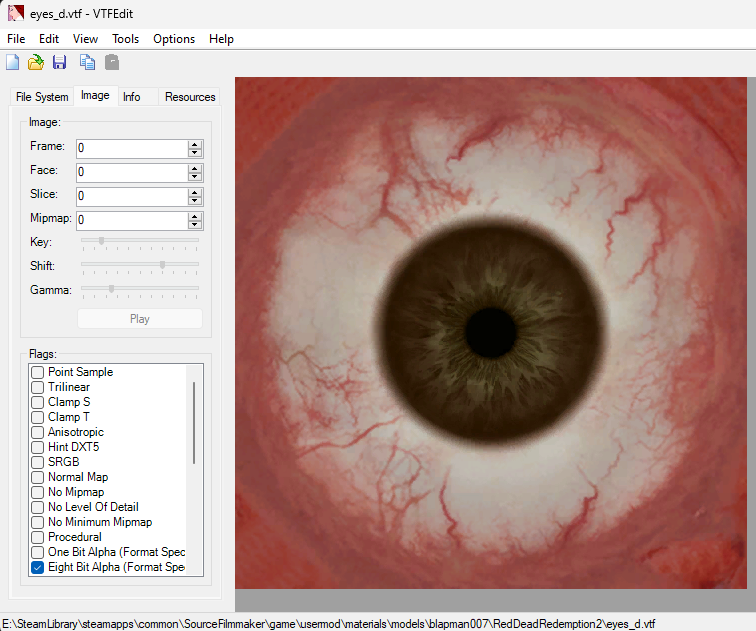Increase the Mipmap value with up arrow
Image resolution: width=756 pixels, height=631 pixels.
[195, 216]
